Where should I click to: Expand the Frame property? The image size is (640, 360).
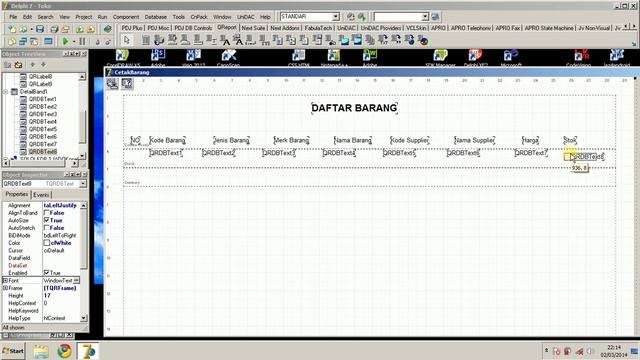pos(6,288)
